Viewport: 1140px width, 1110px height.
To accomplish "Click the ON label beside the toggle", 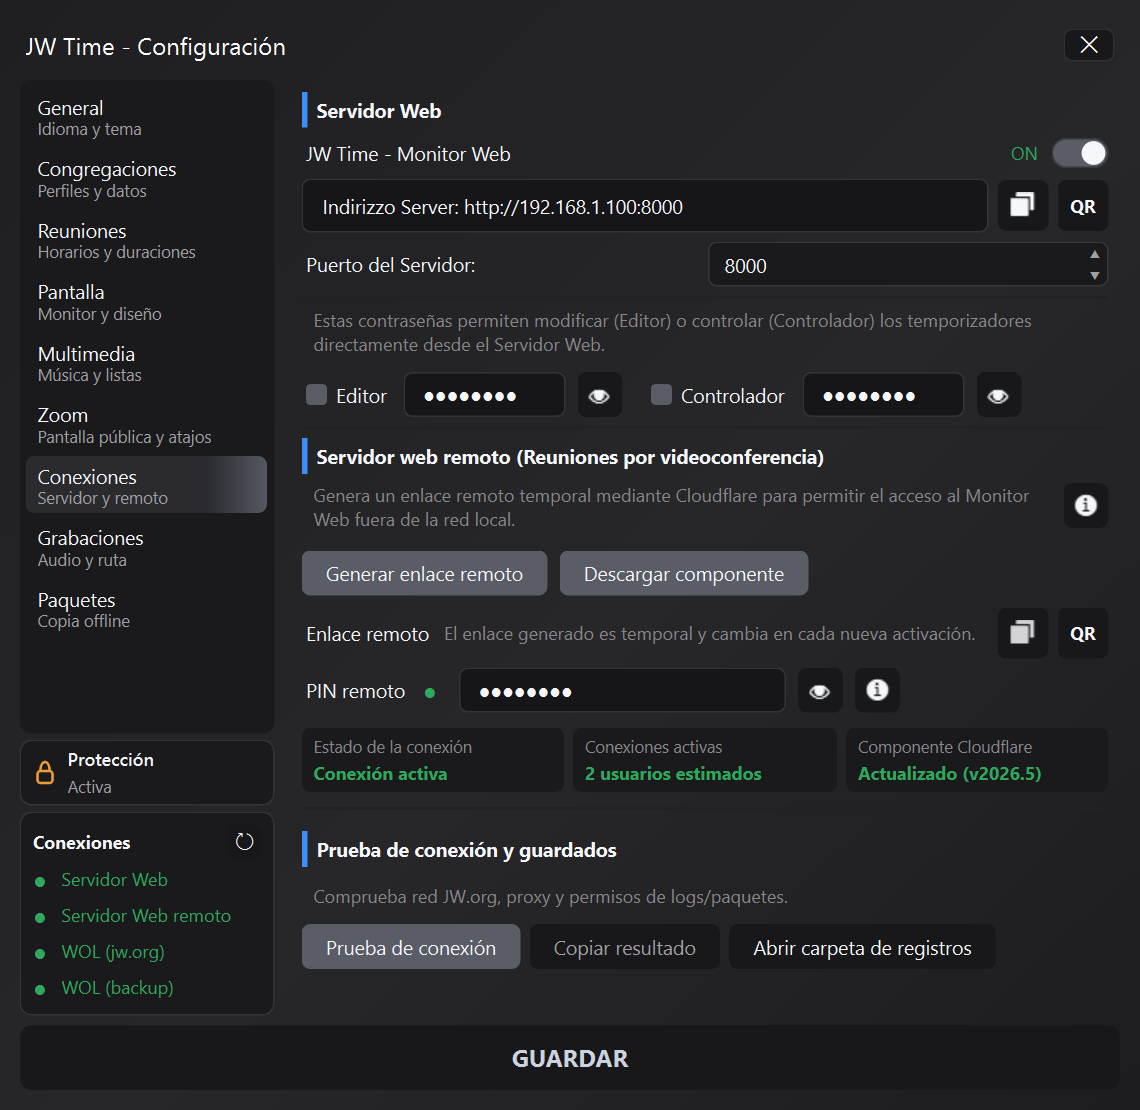I will (x=1024, y=153).
